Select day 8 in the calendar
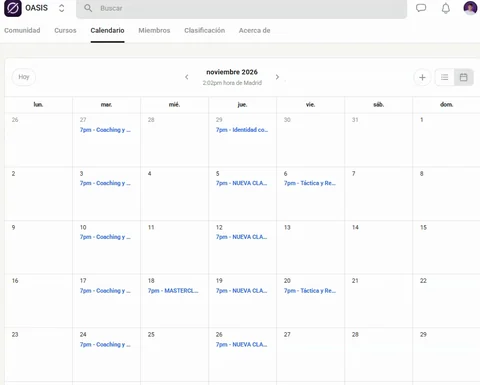This screenshot has height=385, width=480. pyautogui.click(x=422, y=174)
